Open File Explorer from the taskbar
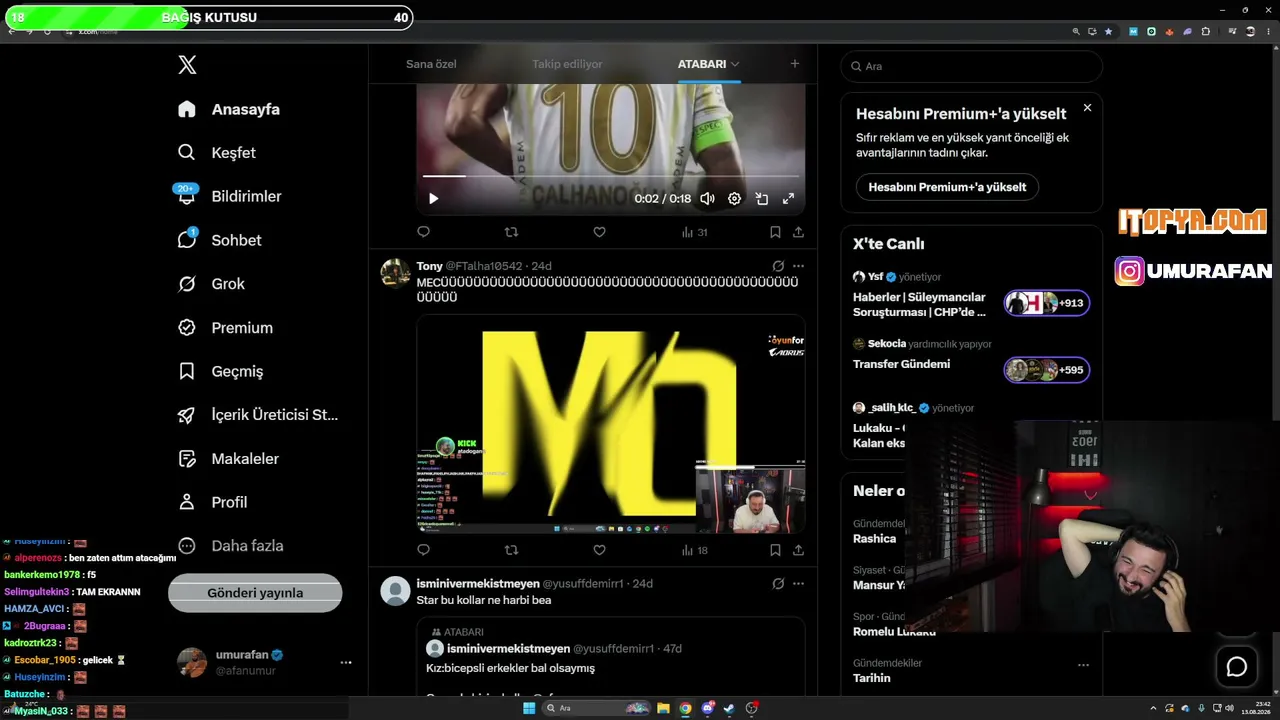 663,709
